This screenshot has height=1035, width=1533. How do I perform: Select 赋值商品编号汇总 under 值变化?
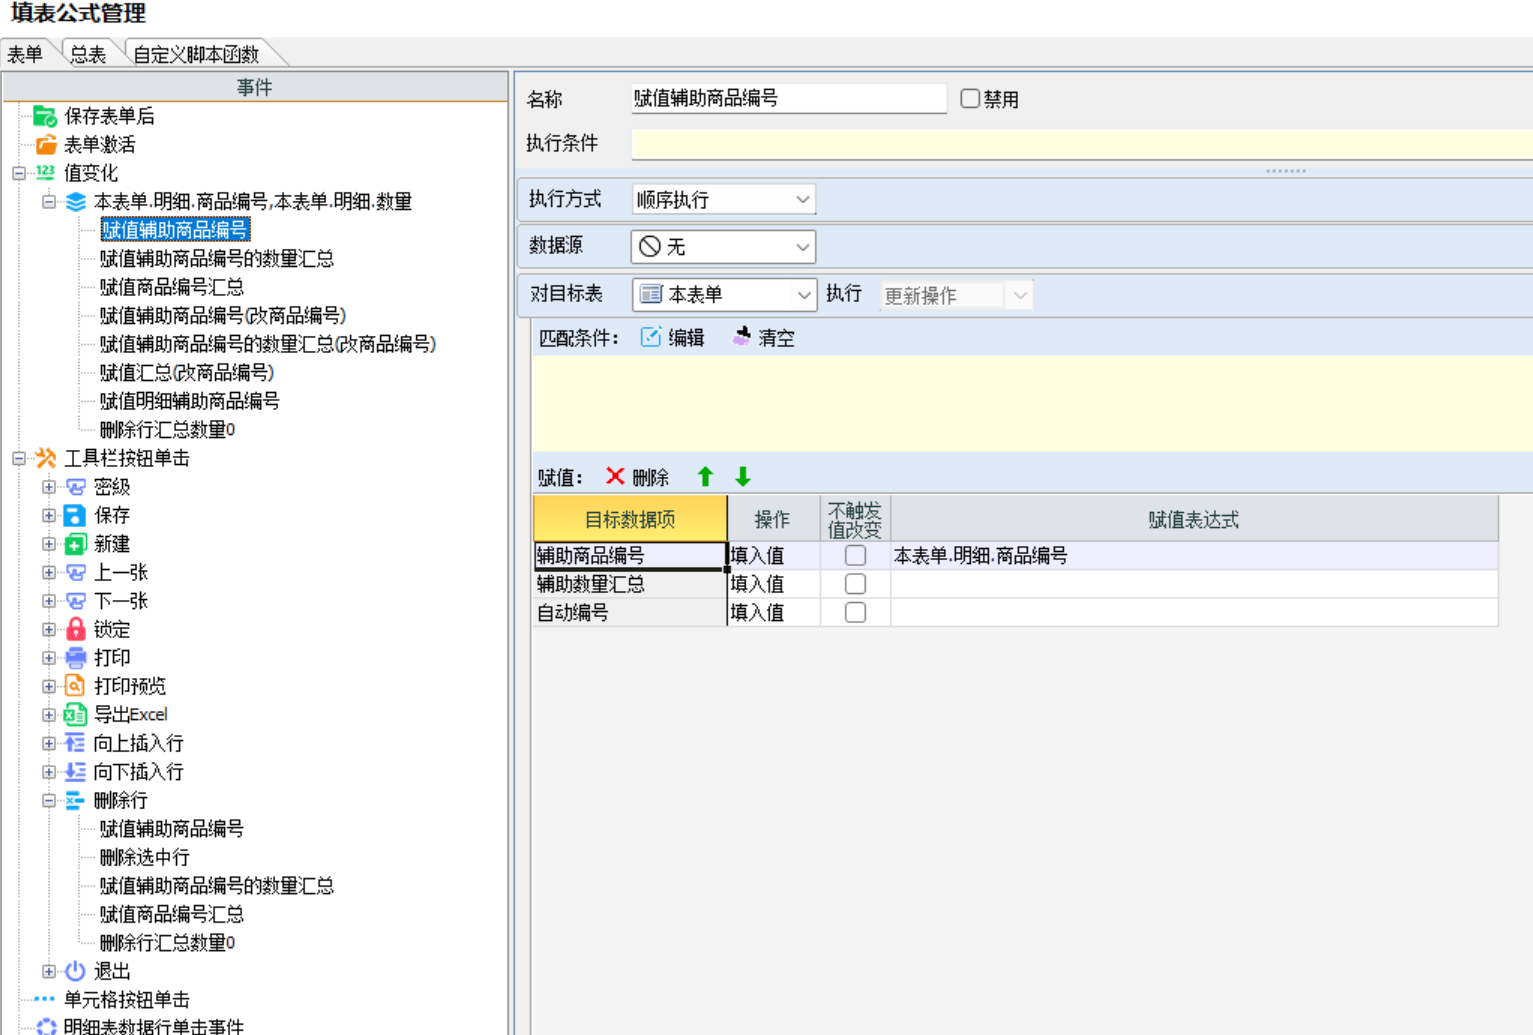172,287
